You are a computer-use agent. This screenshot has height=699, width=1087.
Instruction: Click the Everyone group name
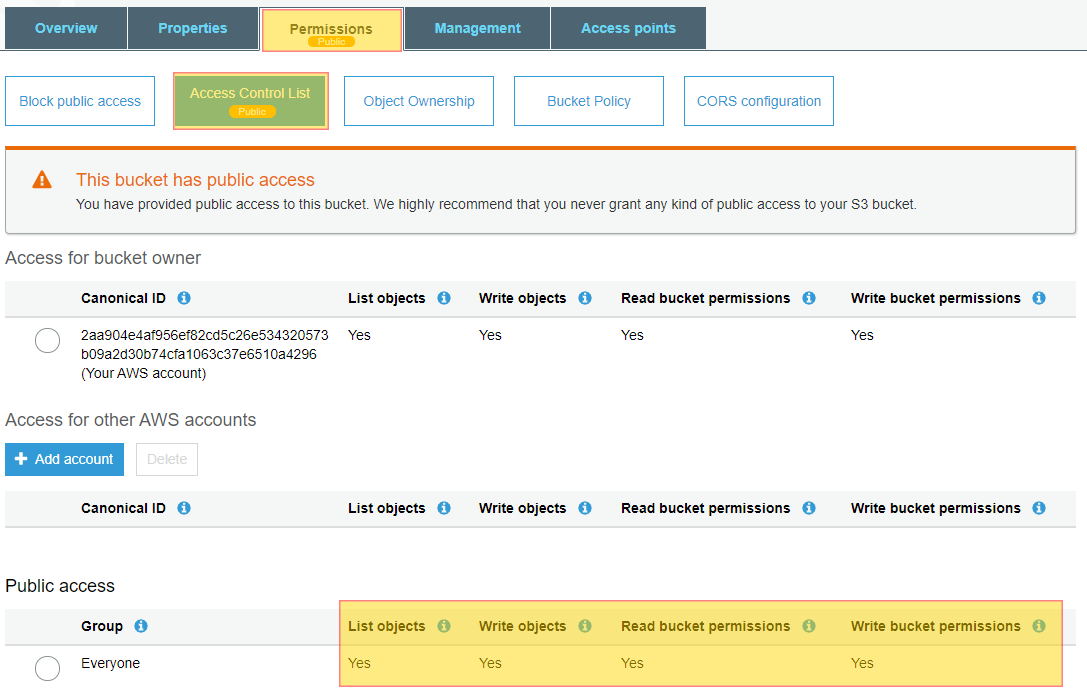point(110,664)
